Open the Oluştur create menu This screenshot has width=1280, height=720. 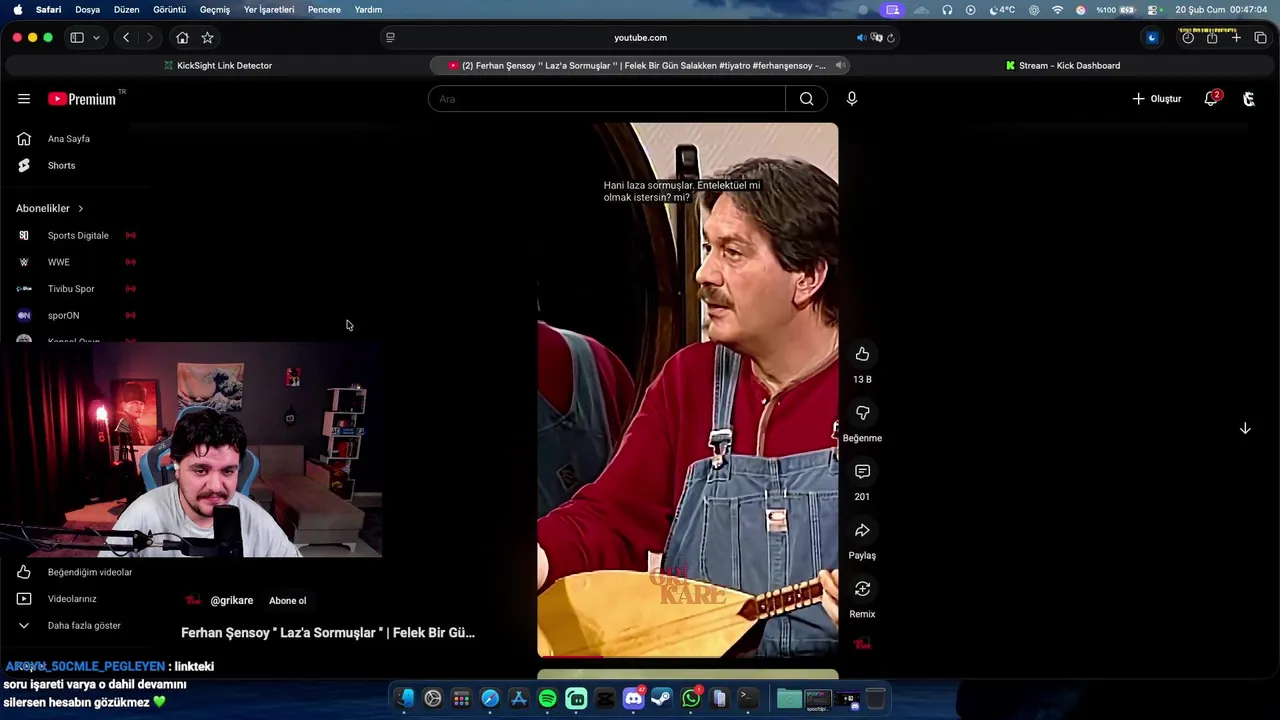[x=1156, y=99]
